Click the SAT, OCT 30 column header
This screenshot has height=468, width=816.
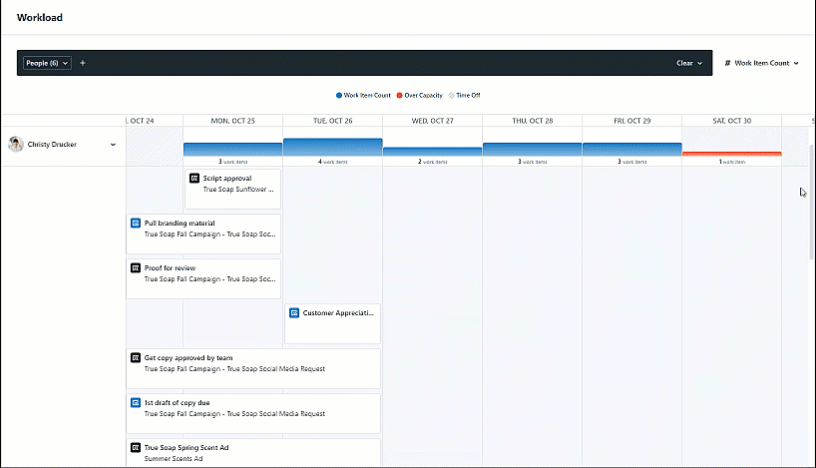(x=732, y=121)
